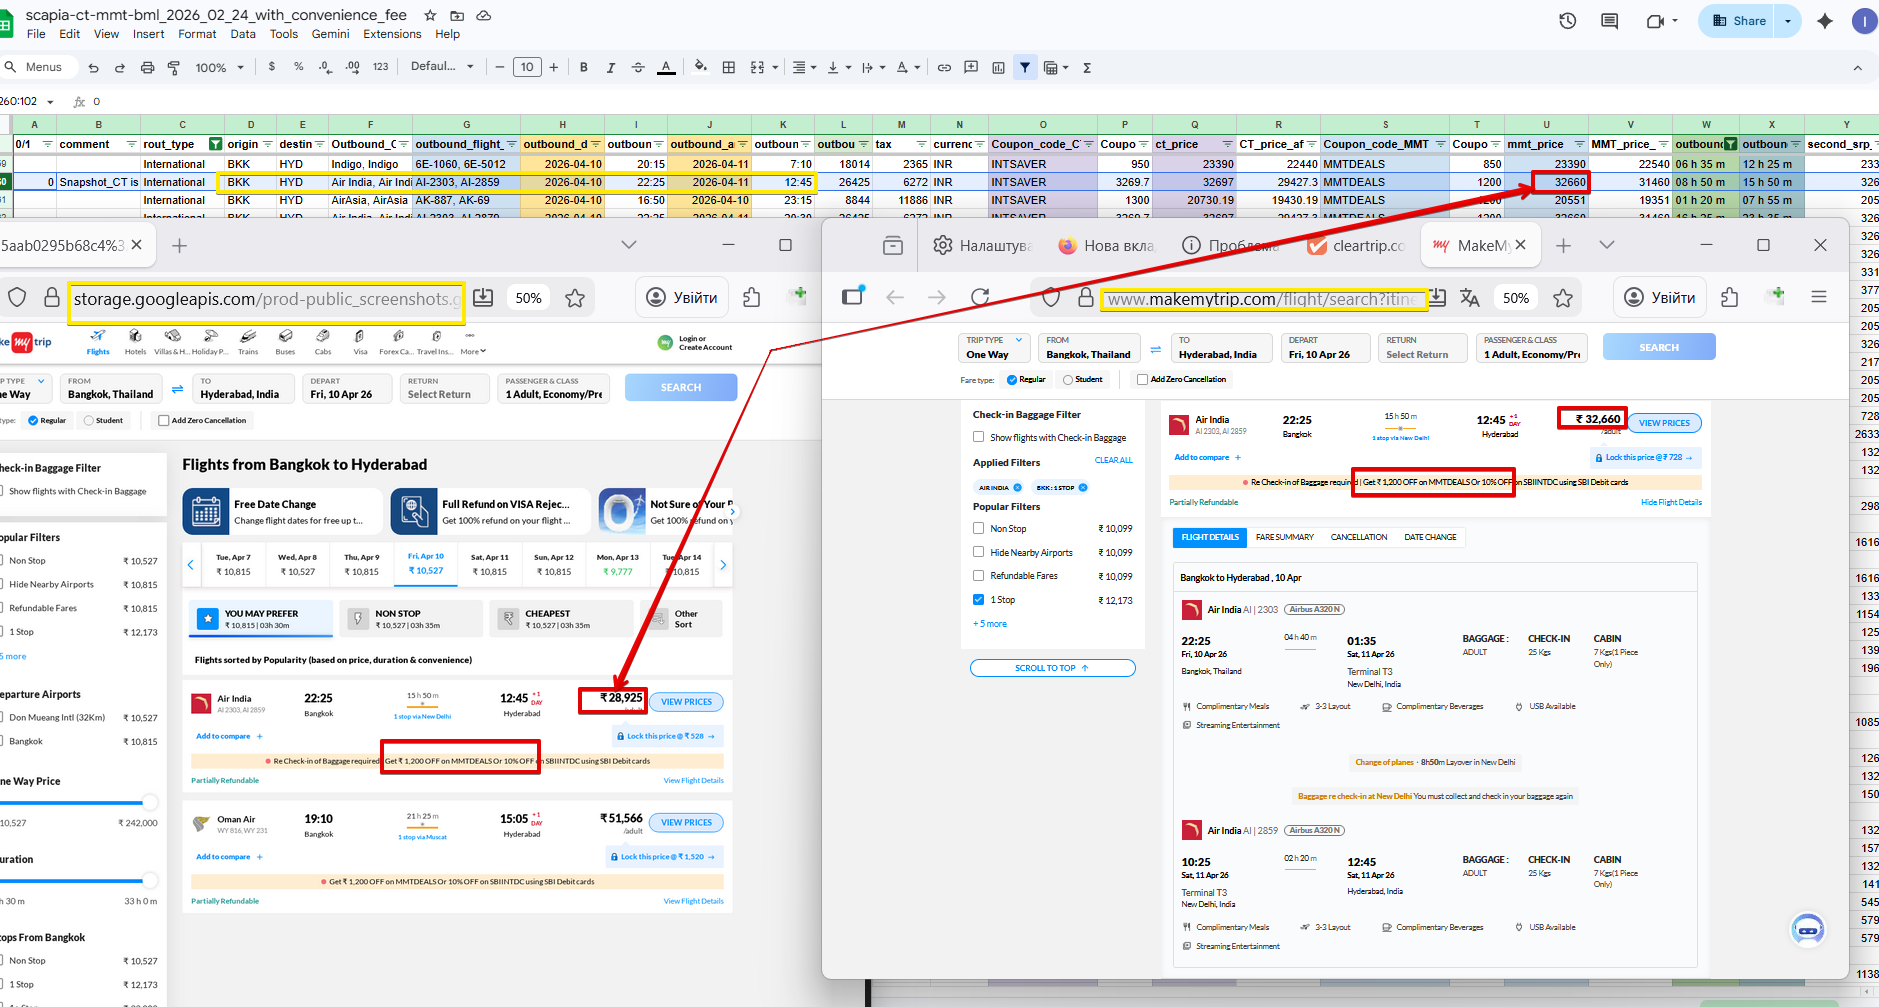
Task: Open the font family dropdown
Action: pos(442,67)
